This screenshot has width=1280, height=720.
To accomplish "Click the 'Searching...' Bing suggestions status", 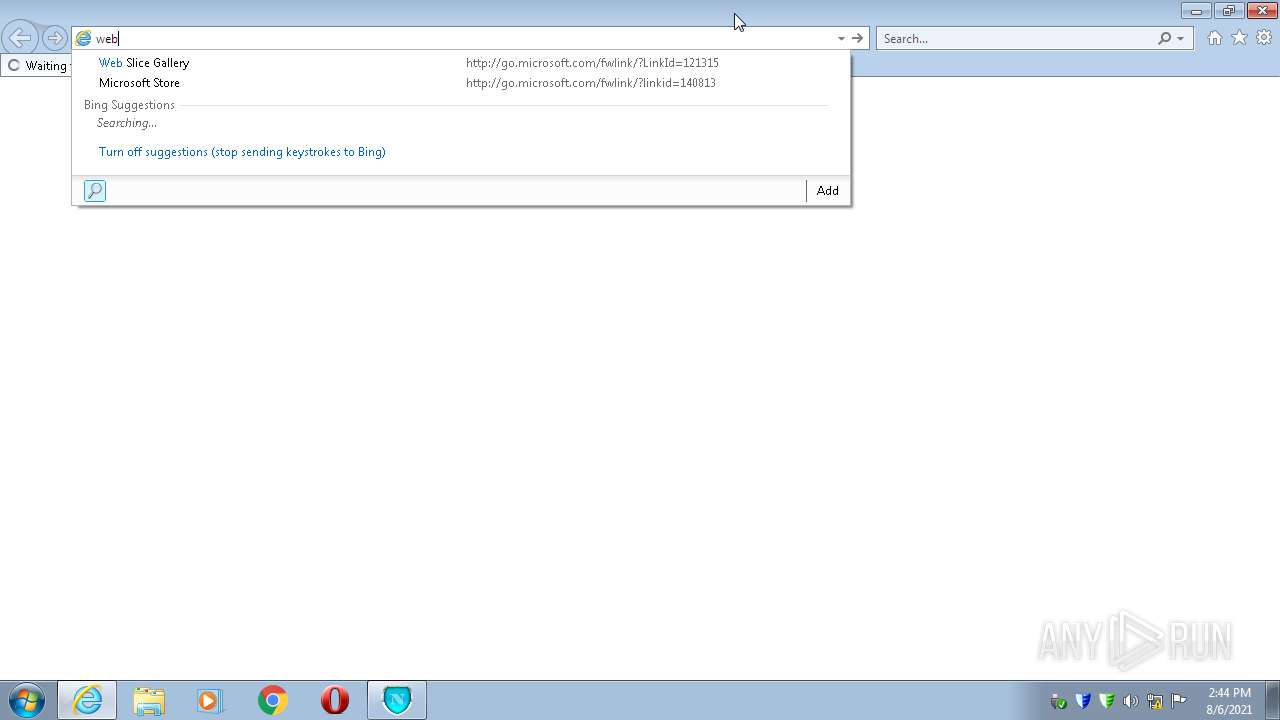I will tap(127, 123).
